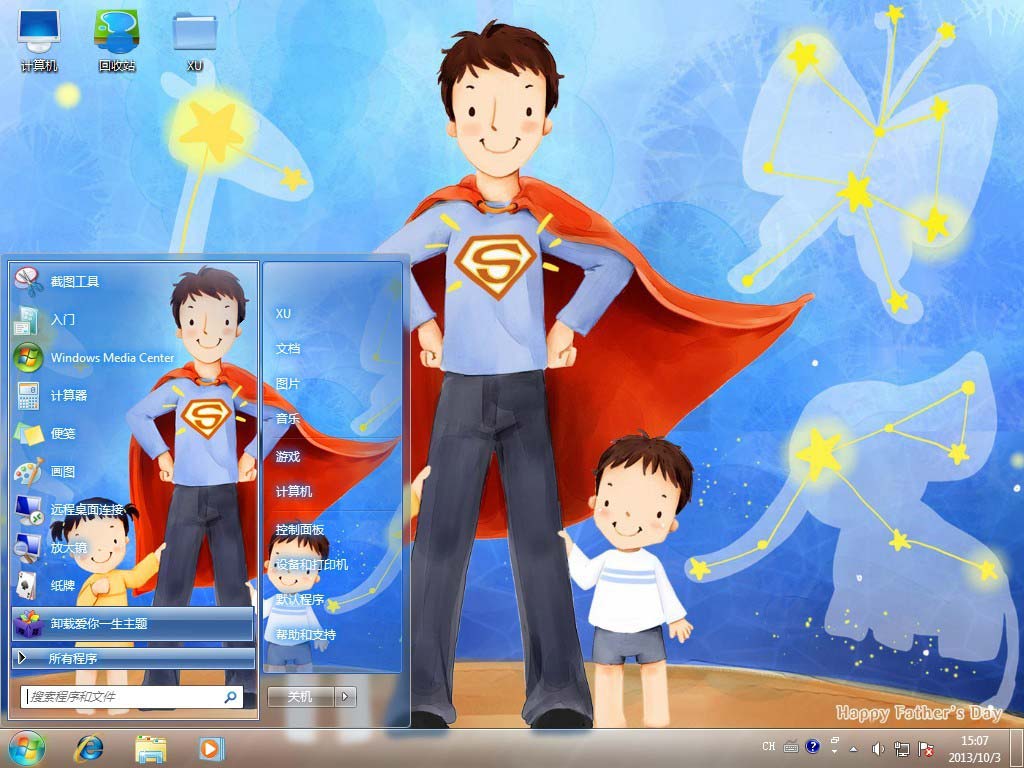This screenshot has height=768, width=1024.
Task: Click the Windows Start orb
Action: (27, 748)
